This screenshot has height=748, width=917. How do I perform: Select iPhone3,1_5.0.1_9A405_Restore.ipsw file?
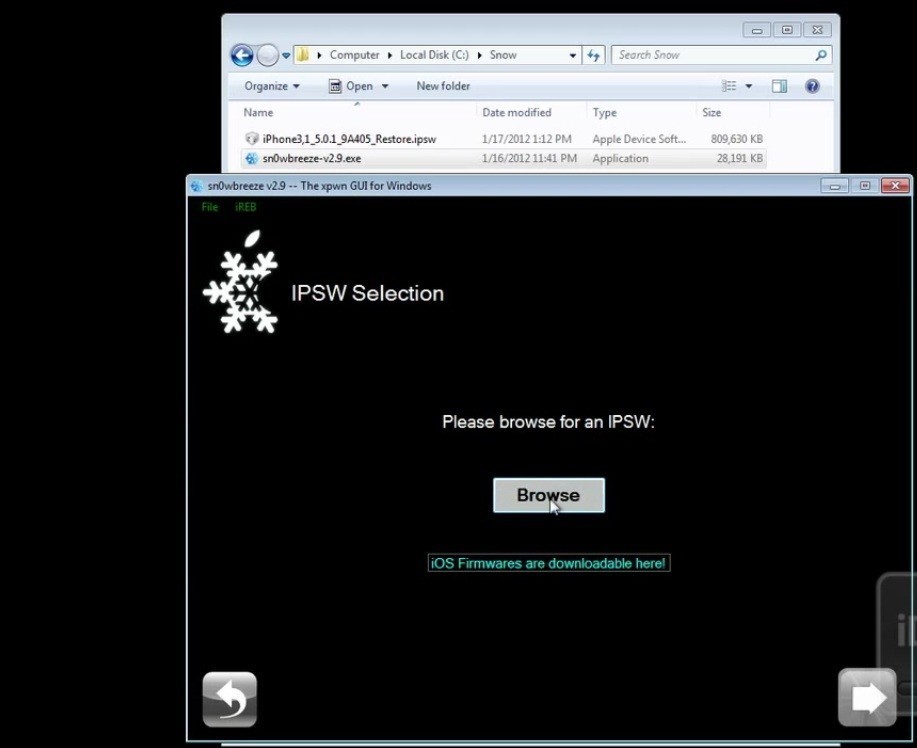[349, 139]
